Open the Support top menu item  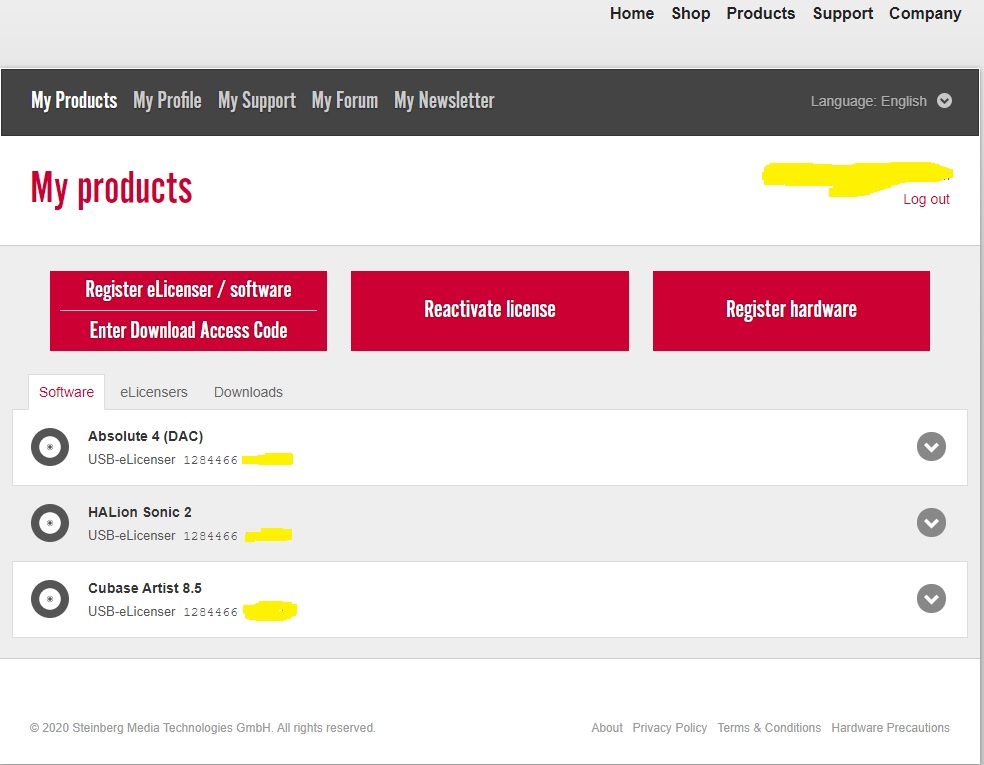[x=842, y=14]
